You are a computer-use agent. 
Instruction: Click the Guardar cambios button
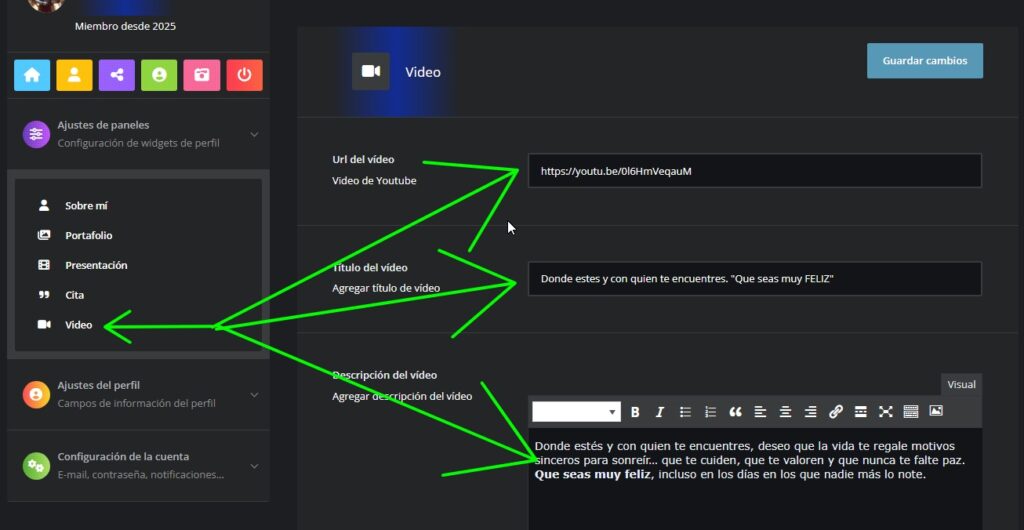(924, 61)
